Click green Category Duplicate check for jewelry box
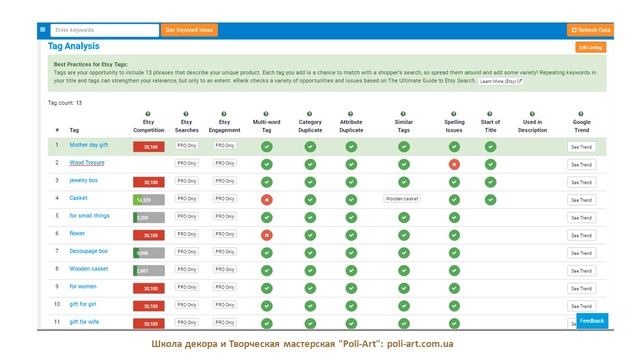The image size is (640, 360). pos(310,182)
